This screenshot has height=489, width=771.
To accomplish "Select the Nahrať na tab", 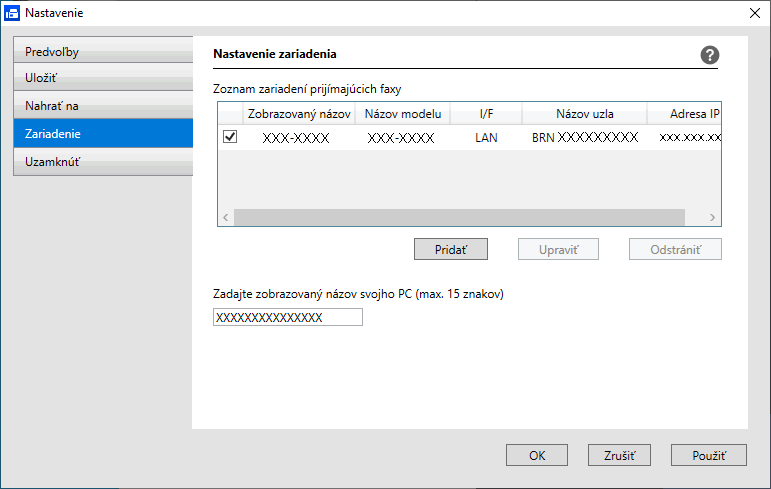I will click(x=102, y=105).
